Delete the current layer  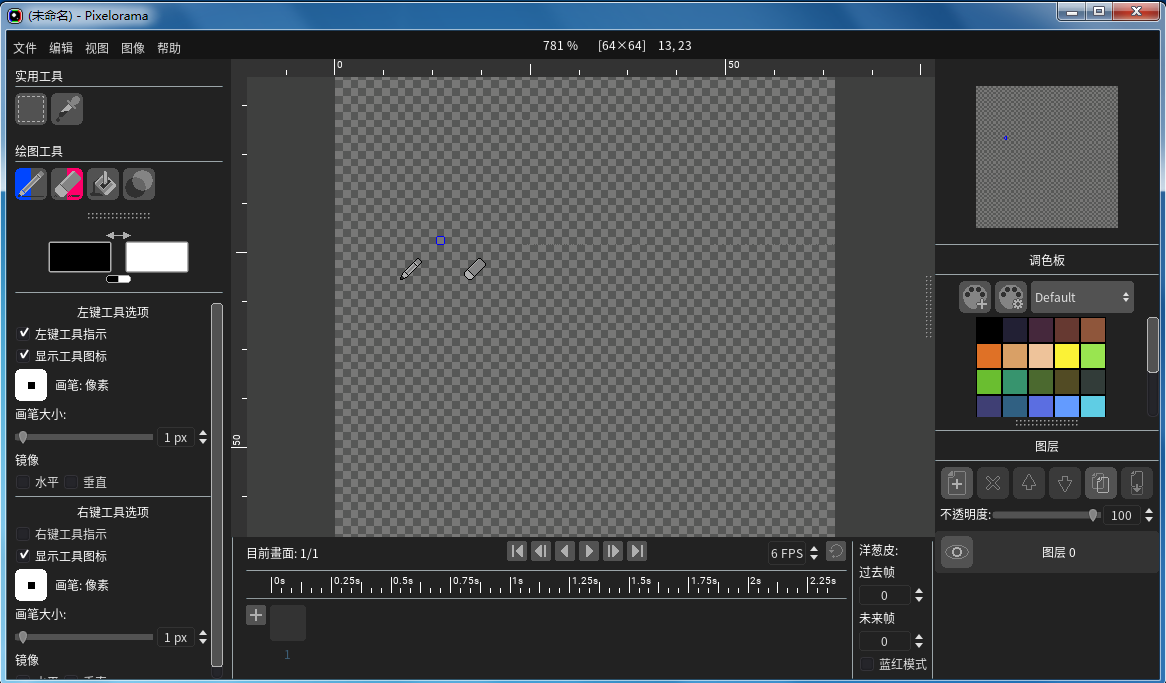pyautogui.click(x=993, y=483)
